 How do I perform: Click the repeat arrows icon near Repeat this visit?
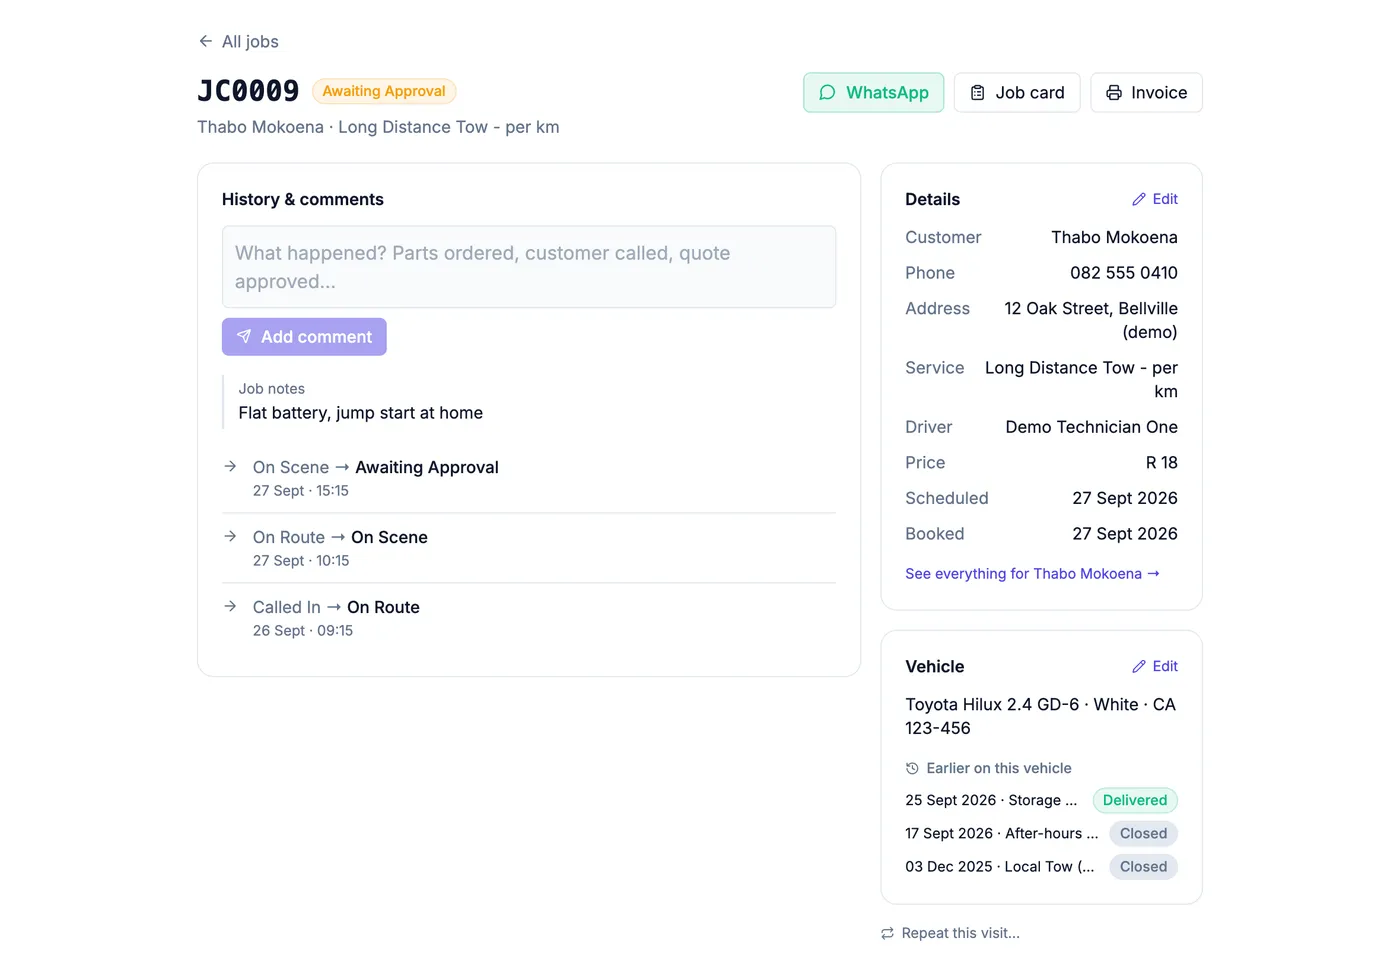(887, 933)
